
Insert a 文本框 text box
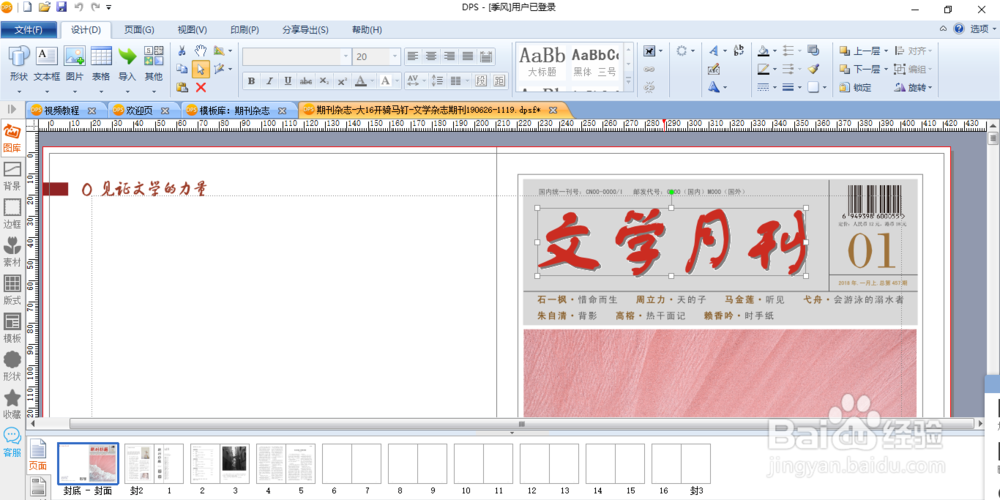tap(47, 64)
